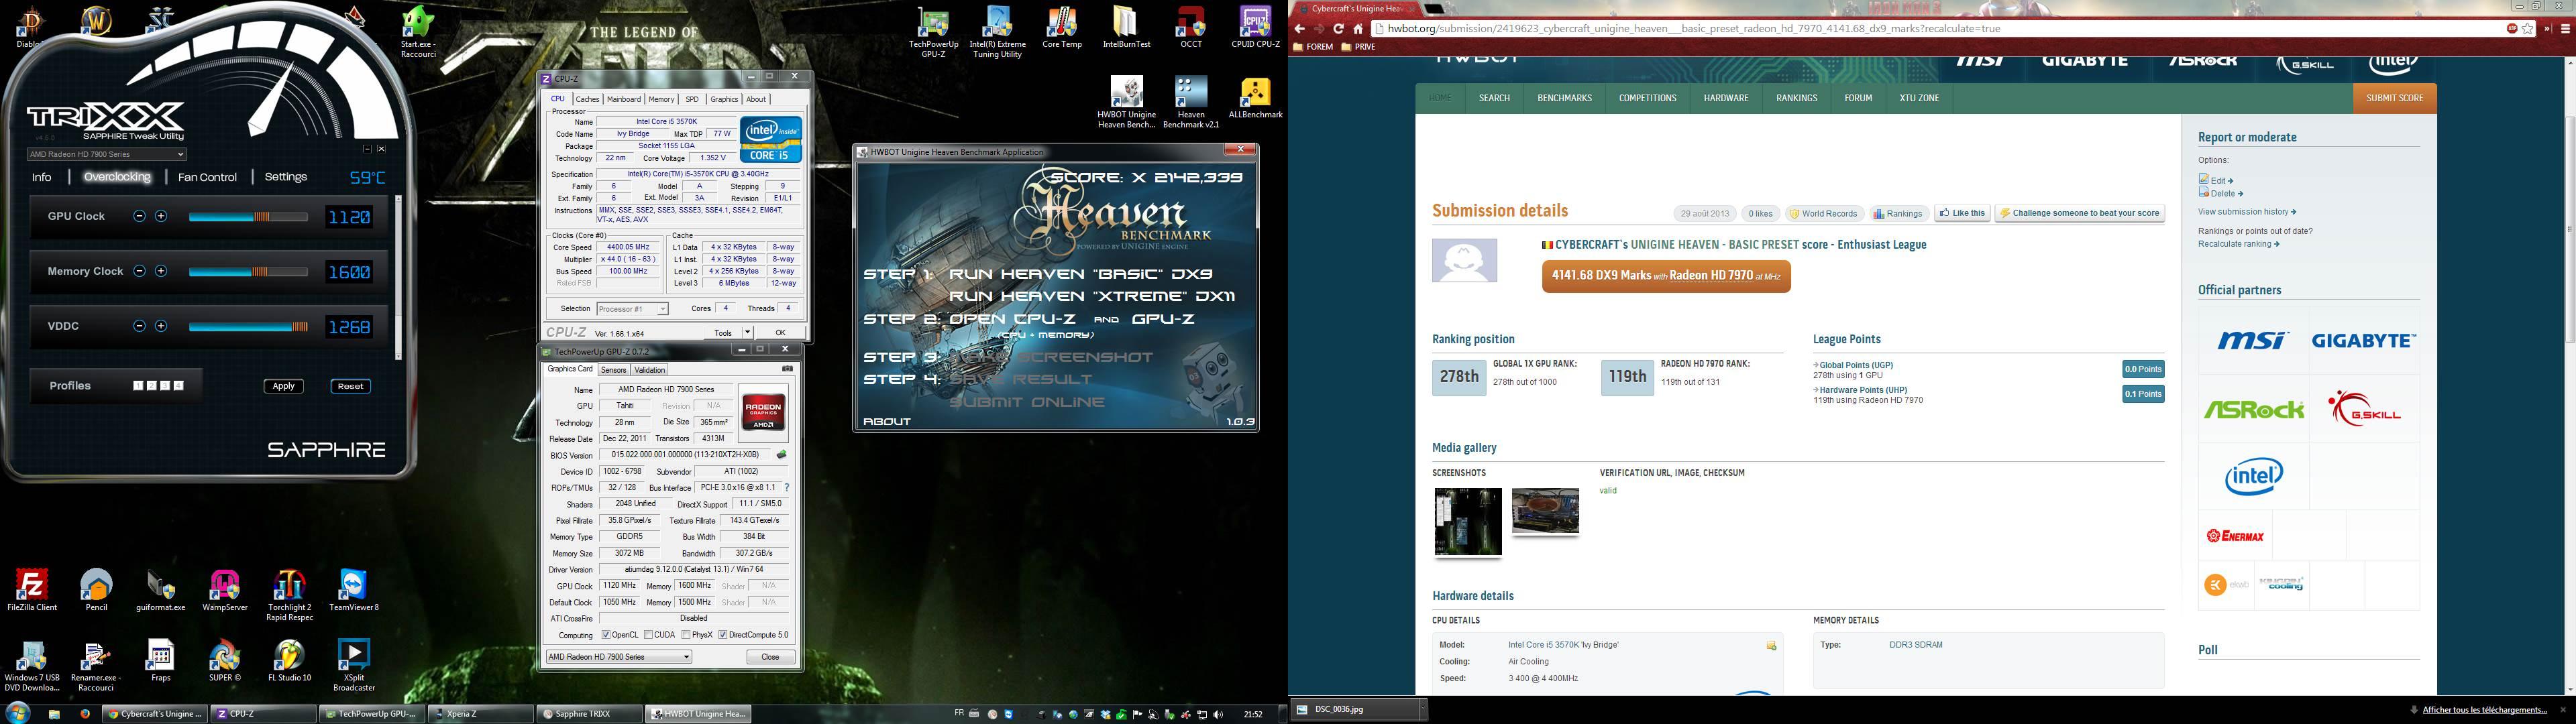The height and width of the screenshot is (724, 2576).
Task: Toggle CUDA checkbox in GPU-Z
Action: tap(649, 635)
